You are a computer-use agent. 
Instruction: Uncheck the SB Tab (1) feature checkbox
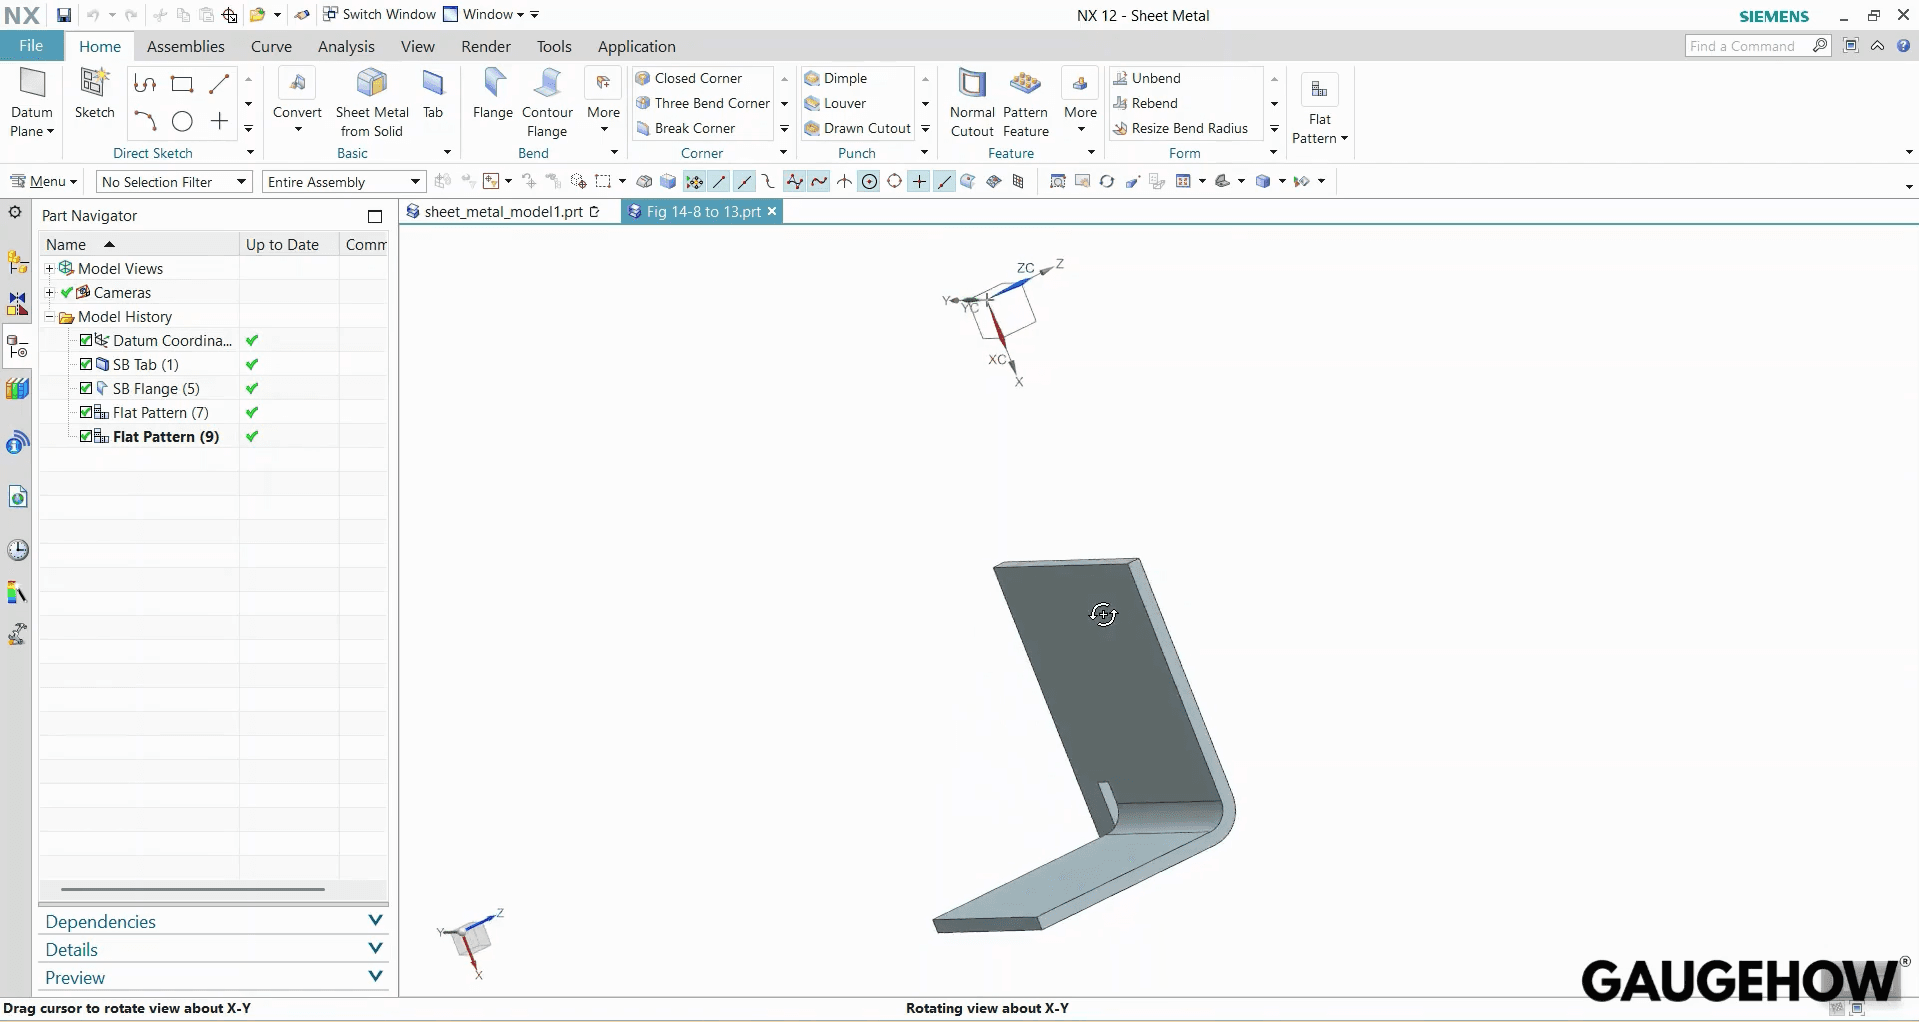[x=84, y=364]
